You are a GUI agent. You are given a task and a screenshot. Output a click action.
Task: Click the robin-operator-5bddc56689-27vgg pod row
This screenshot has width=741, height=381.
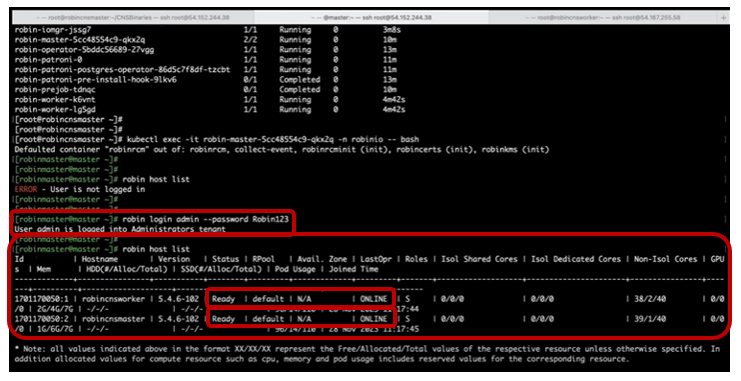point(210,50)
